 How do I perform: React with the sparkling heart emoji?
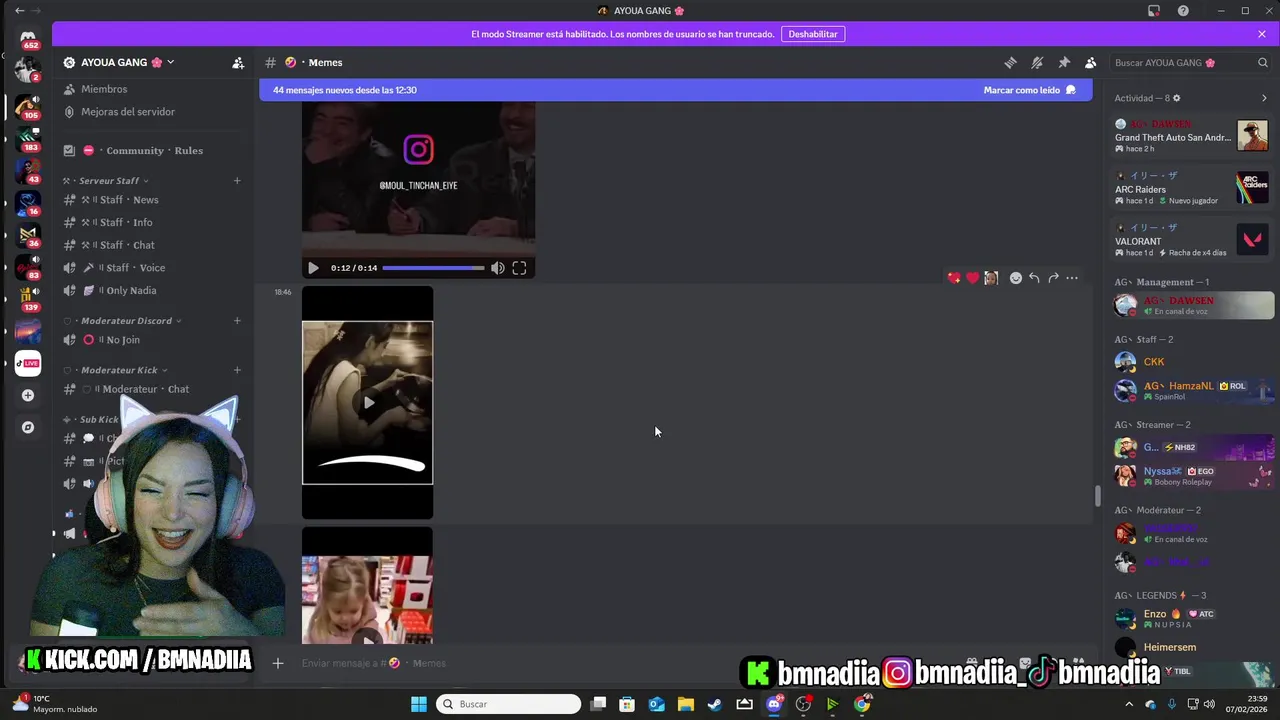coord(954,278)
